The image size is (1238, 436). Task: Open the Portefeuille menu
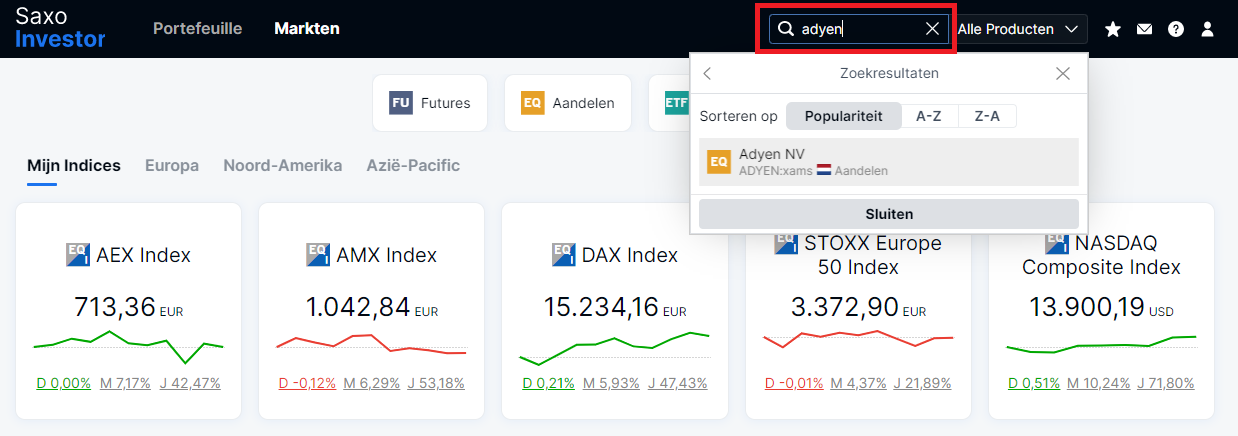pos(197,29)
